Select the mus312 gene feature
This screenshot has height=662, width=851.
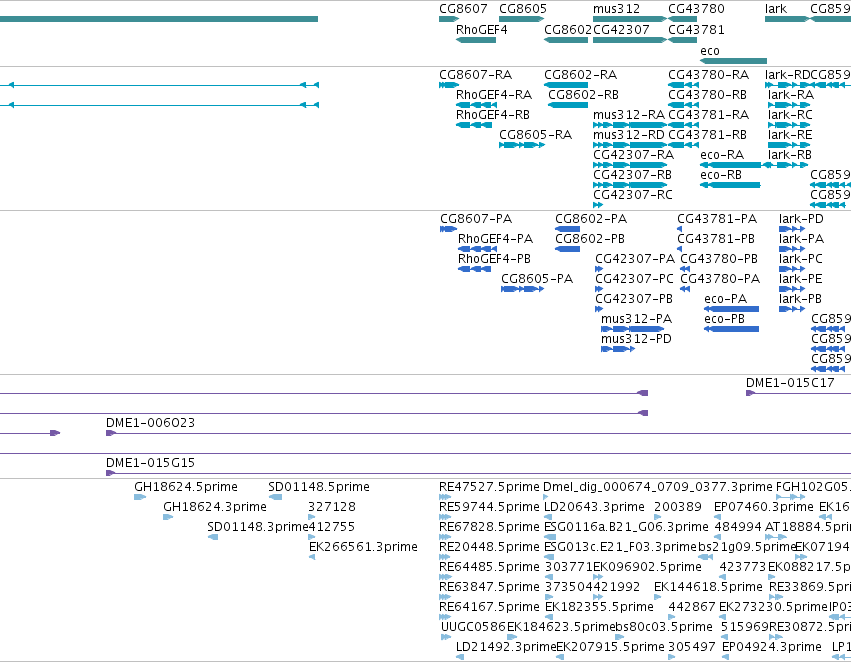630,19
